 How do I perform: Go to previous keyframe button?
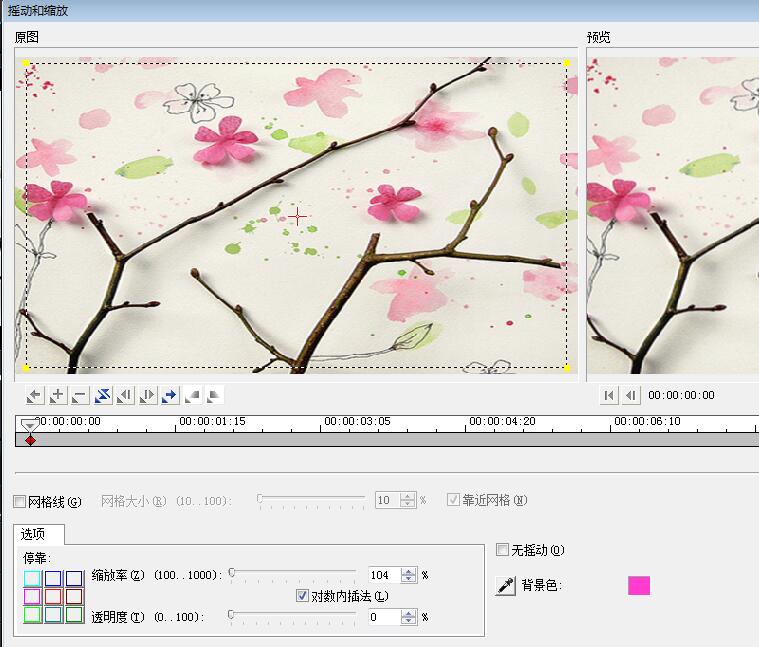35,395
